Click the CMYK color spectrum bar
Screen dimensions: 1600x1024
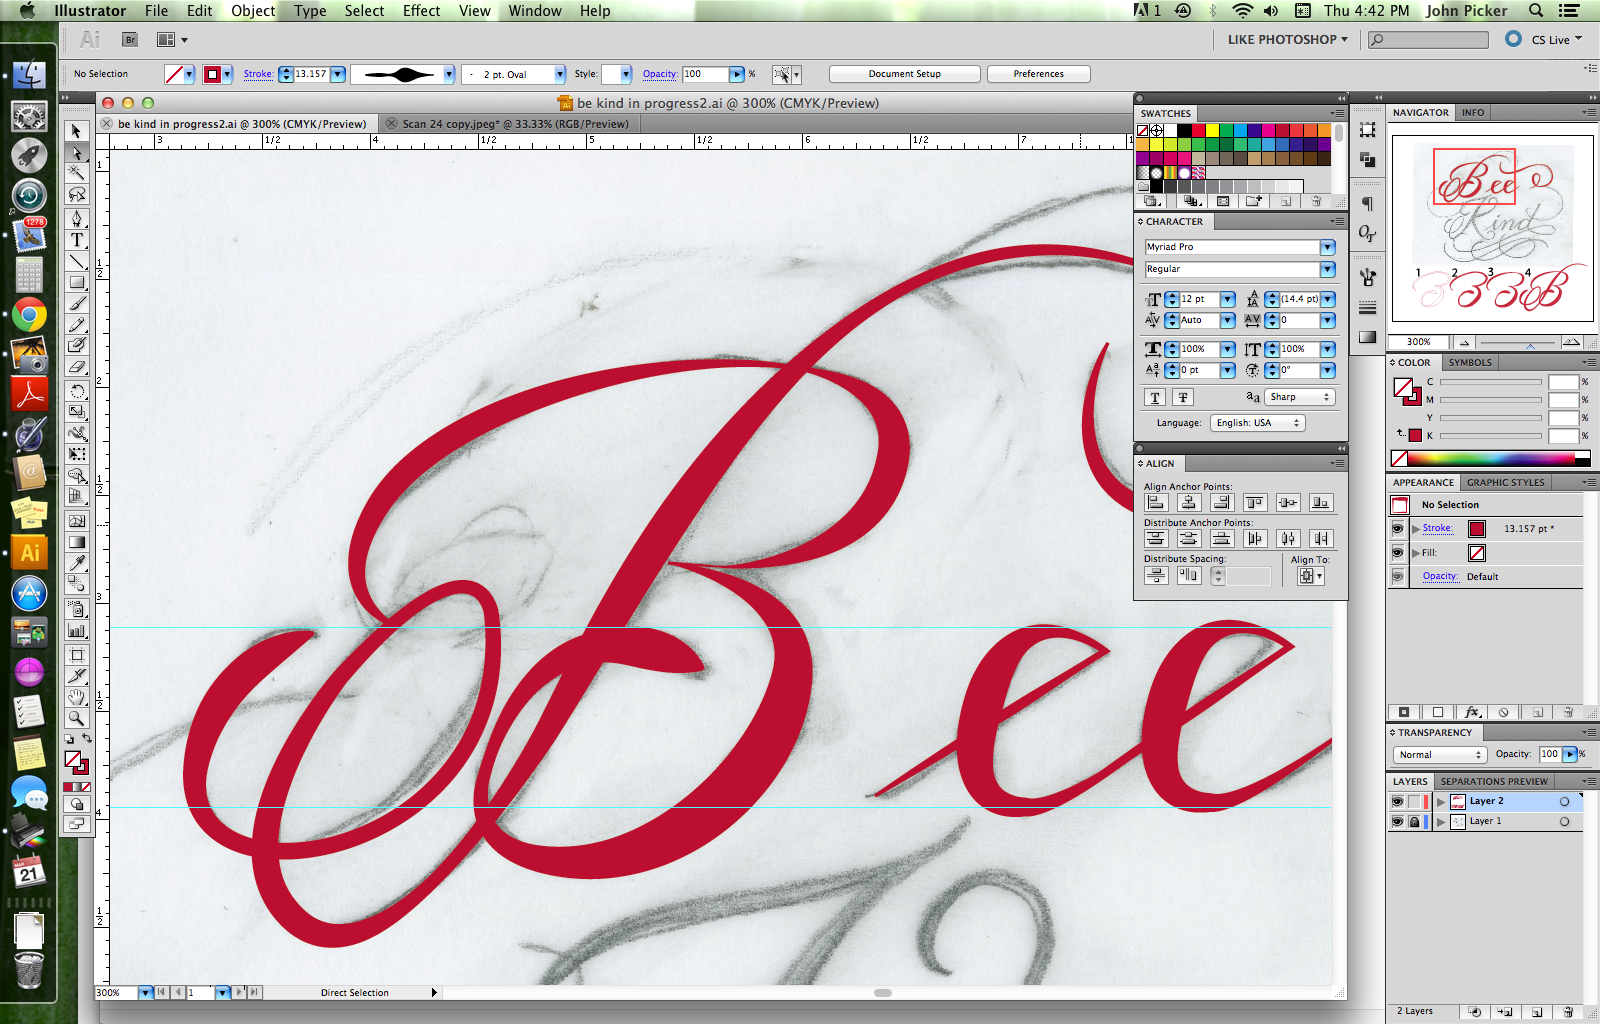(1491, 458)
